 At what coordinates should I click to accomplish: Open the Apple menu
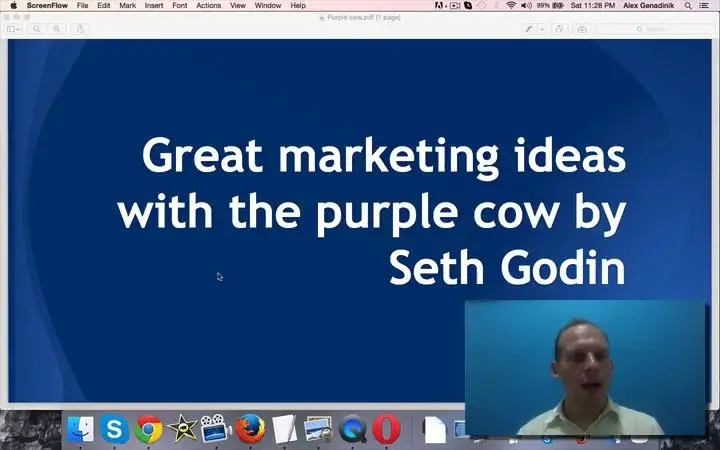click(13, 6)
